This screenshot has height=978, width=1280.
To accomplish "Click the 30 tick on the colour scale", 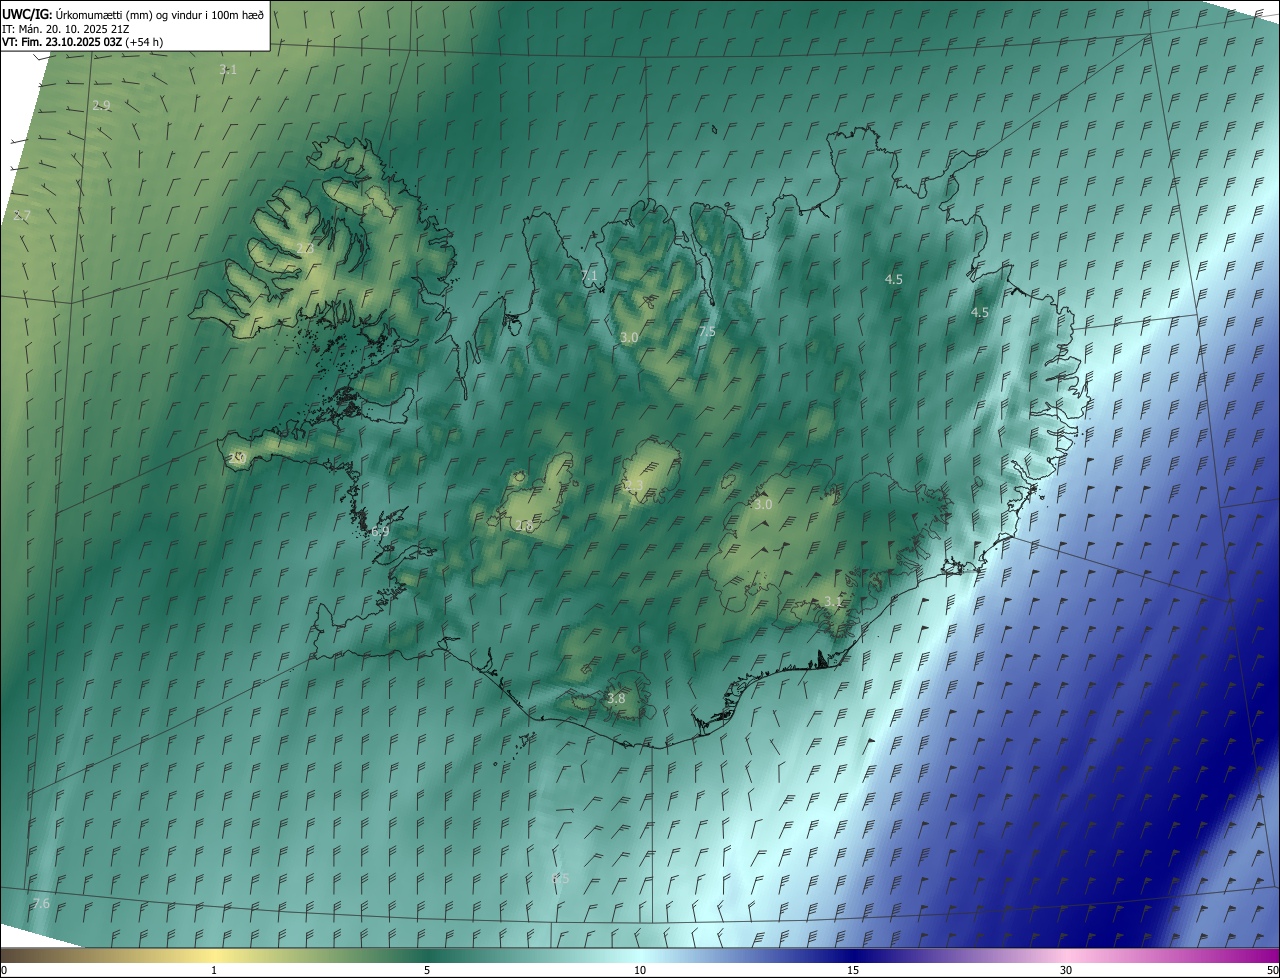I will pos(1066,970).
